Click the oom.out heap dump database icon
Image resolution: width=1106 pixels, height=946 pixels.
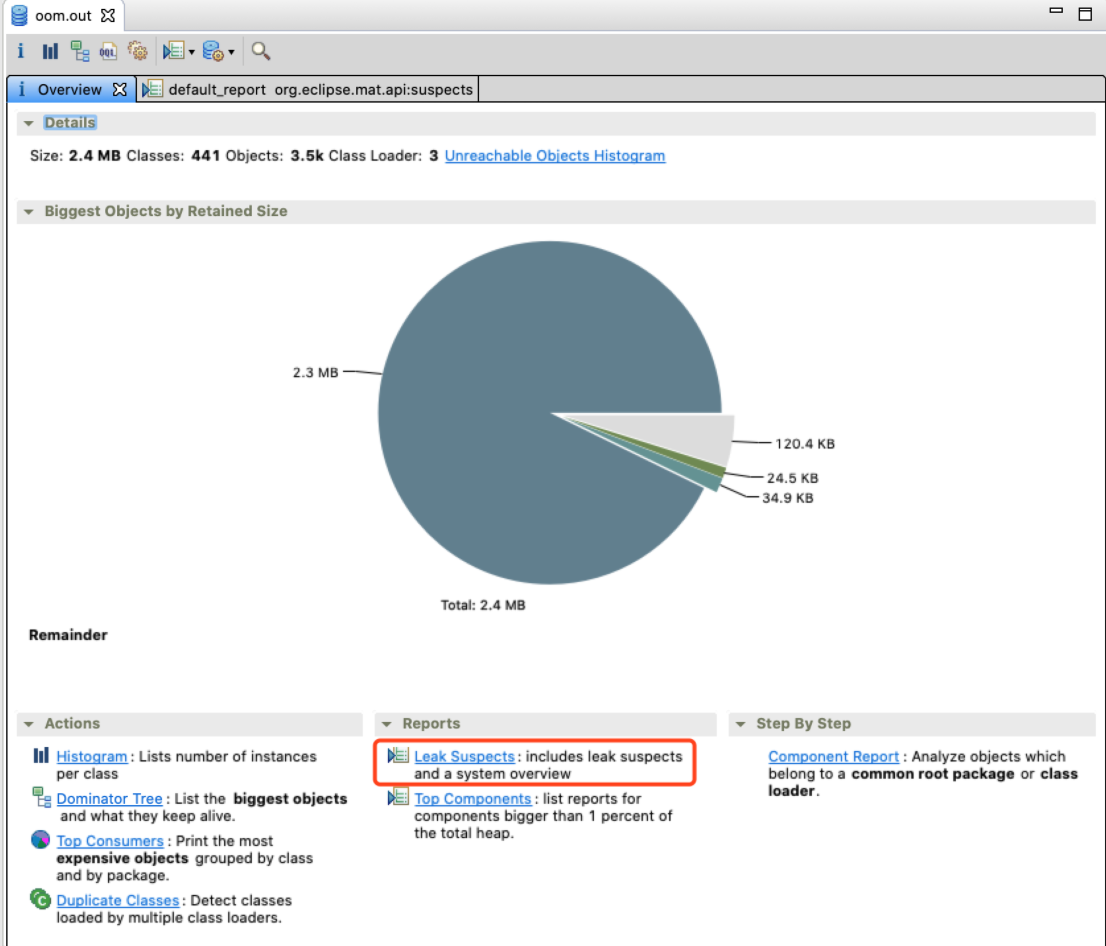click(19, 16)
